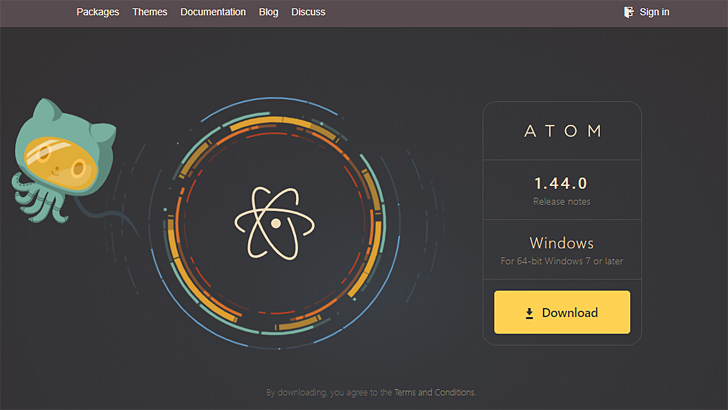This screenshot has height=410, width=728.
Task: Open the Discuss forum link
Action: [308, 12]
